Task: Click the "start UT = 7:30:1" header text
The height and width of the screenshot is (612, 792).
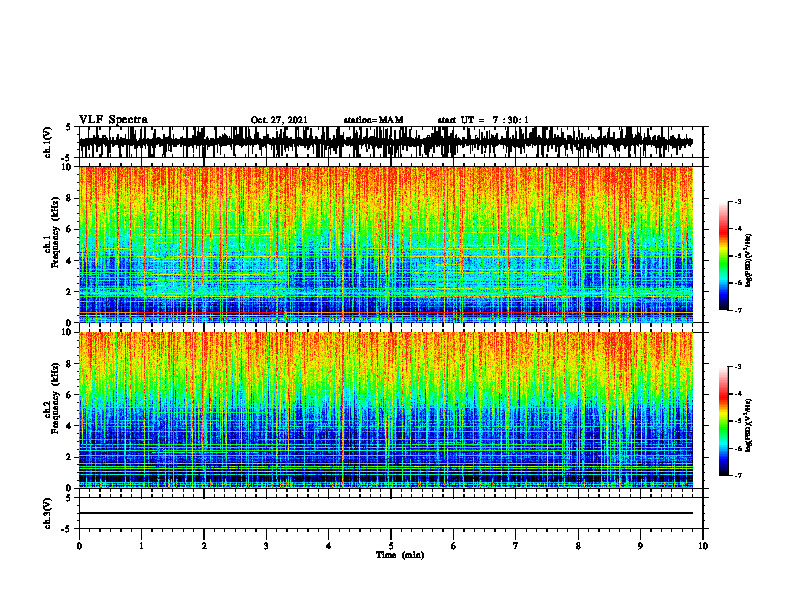Action: point(483,120)
